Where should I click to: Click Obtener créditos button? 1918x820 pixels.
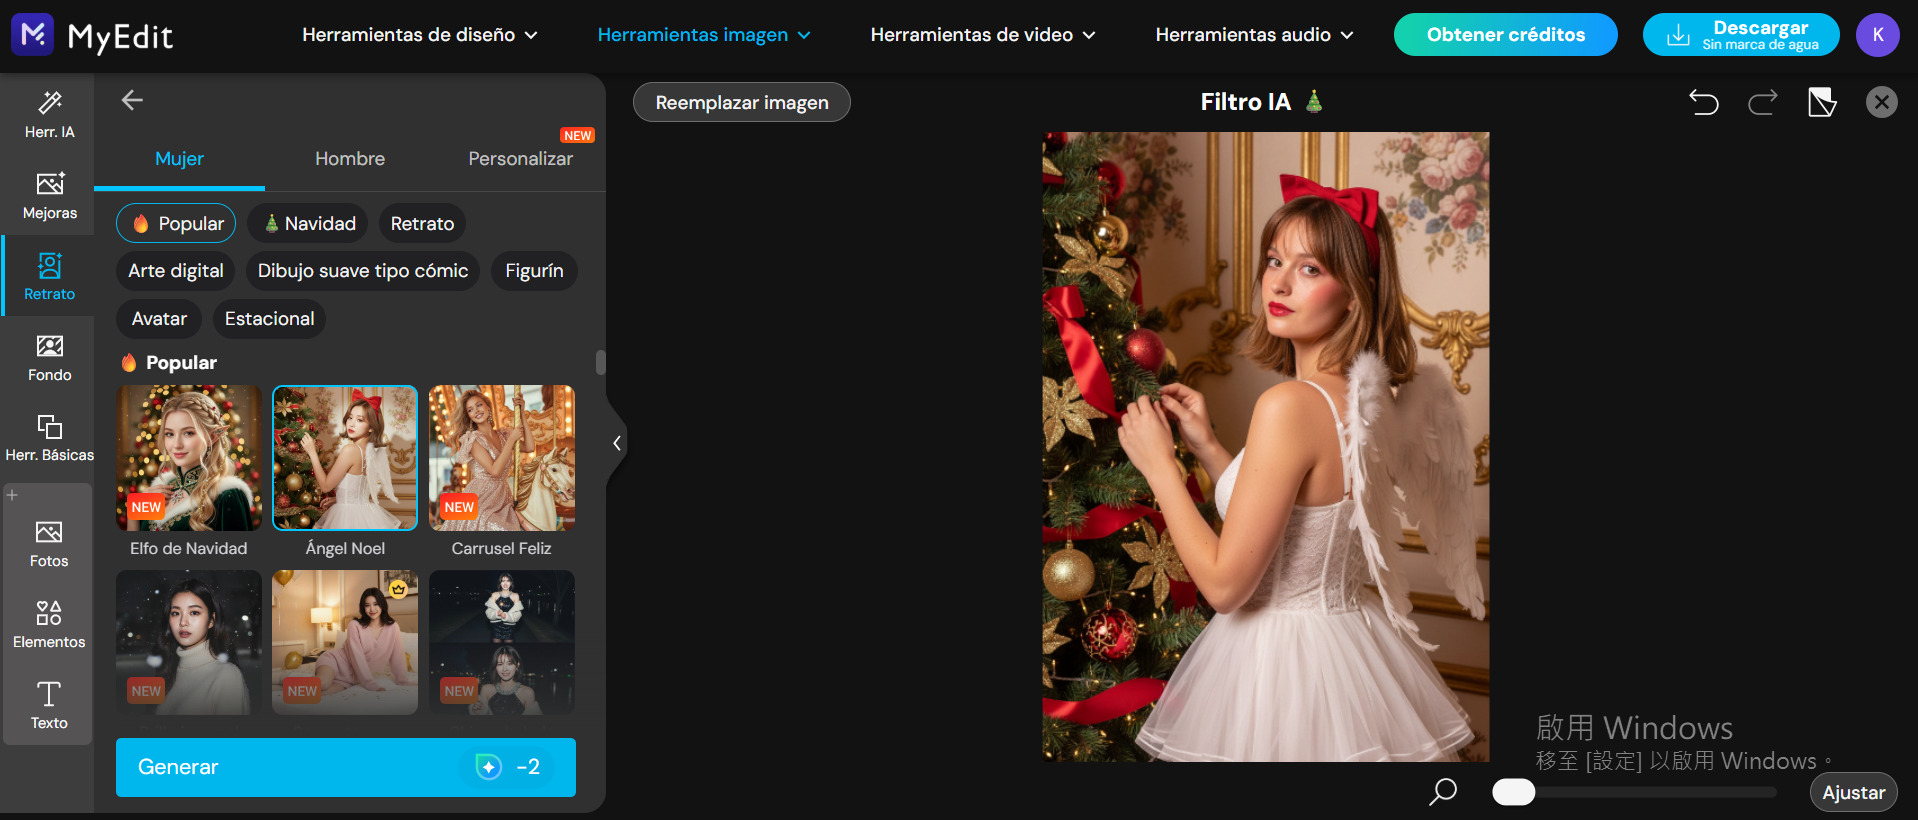(x=1505, y=35)
